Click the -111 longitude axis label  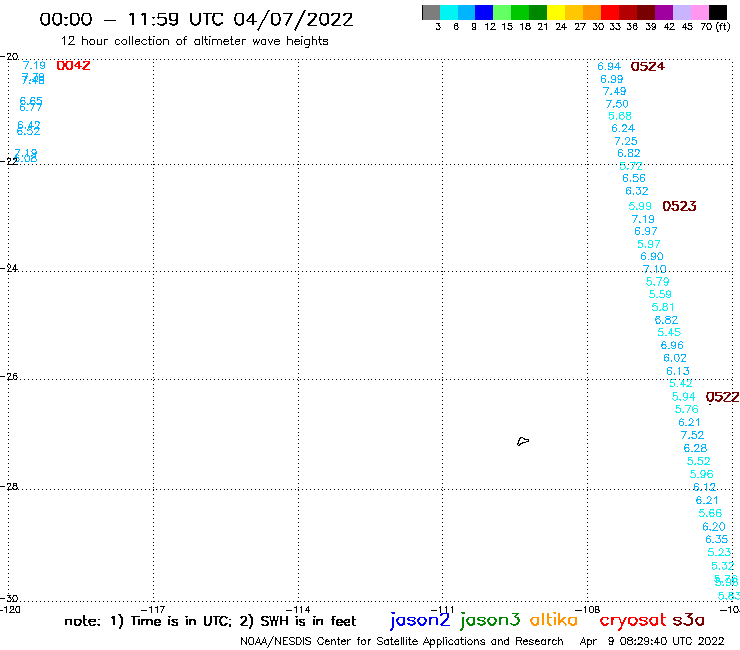click(x=443, y=610)
